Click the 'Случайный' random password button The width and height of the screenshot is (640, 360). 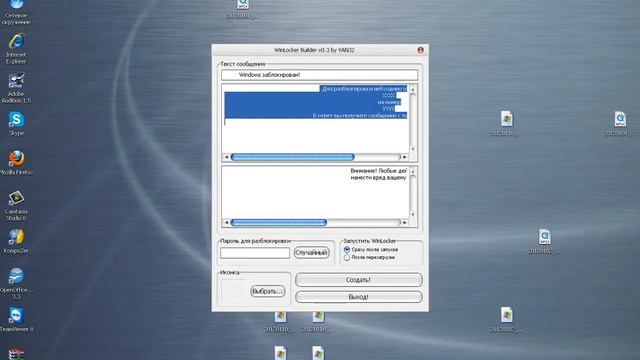(311, 253)
